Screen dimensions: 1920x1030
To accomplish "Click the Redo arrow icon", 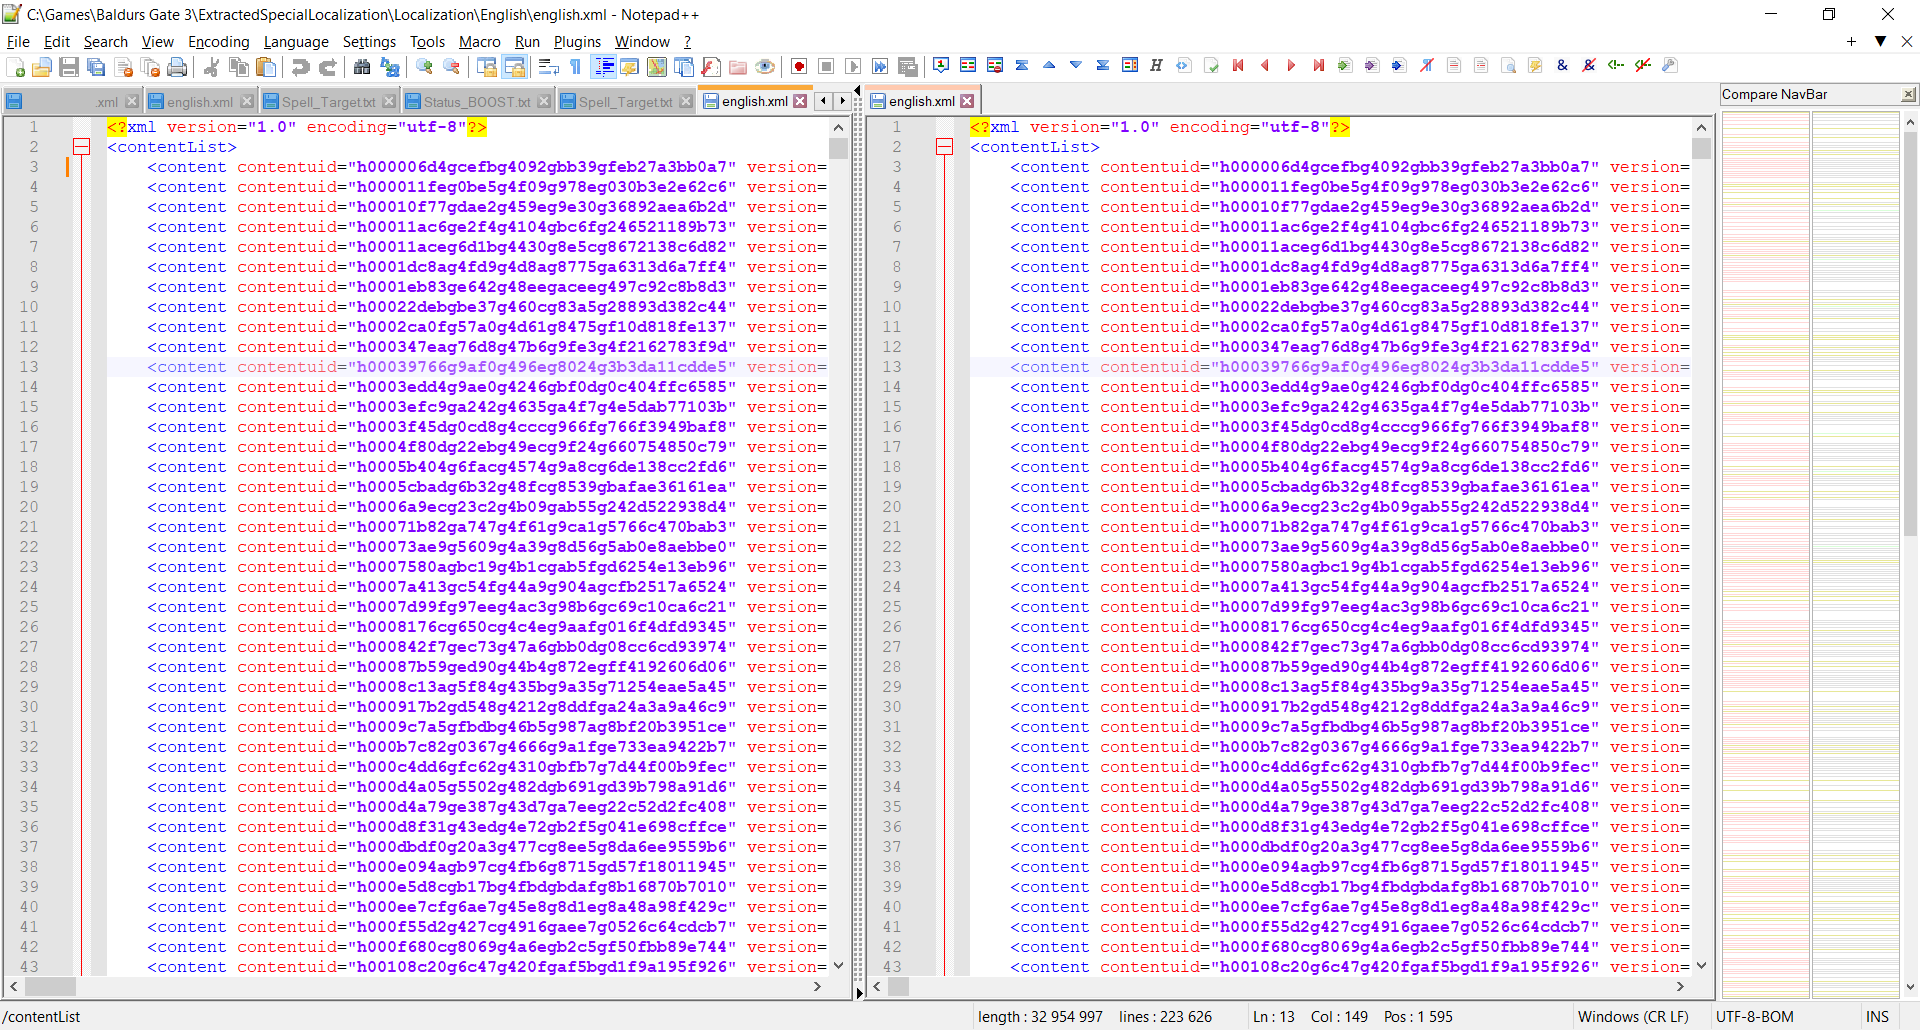I will pyautogui.click(x=327, y=67).
